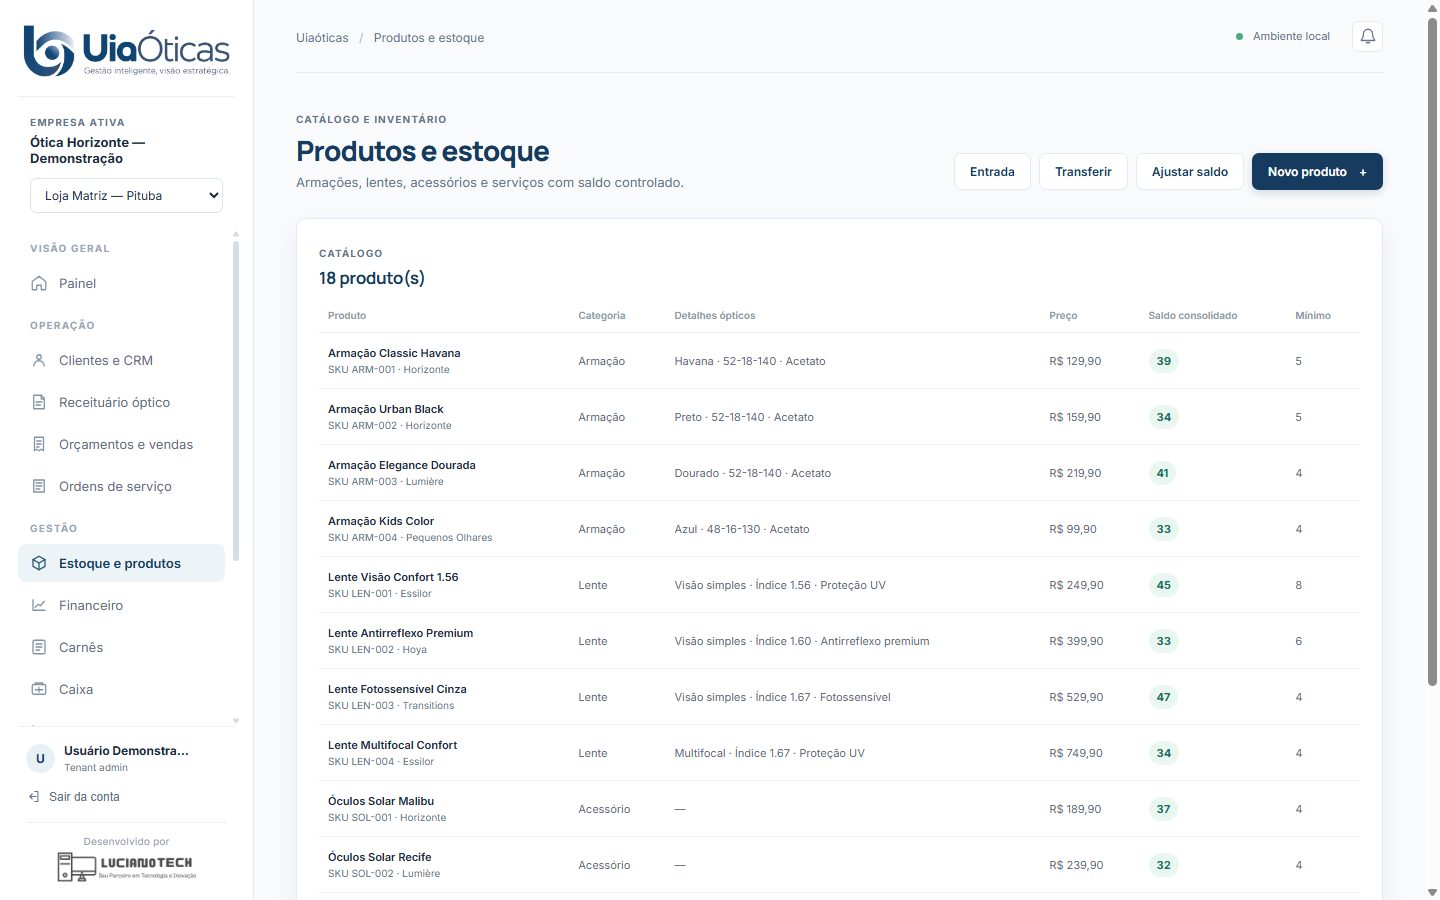Click price R$ 749,90 for Multifocal Confort
The image size is (1440, 900).
1076,753
